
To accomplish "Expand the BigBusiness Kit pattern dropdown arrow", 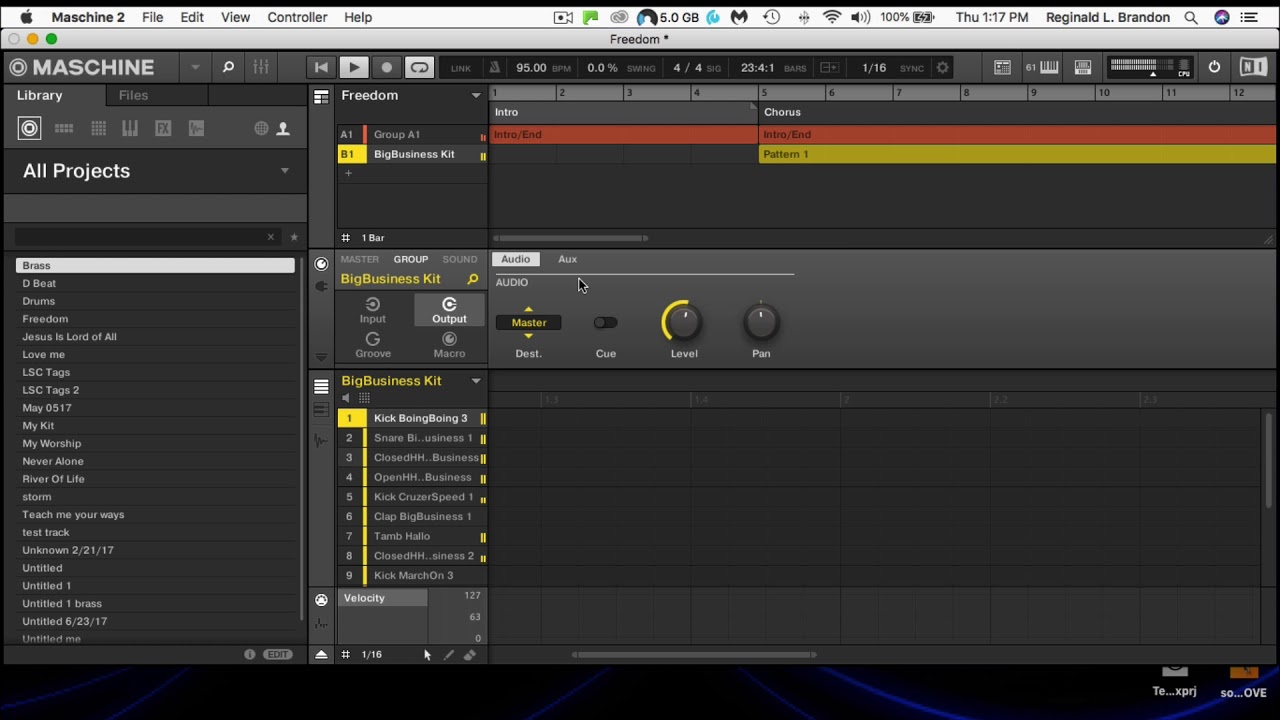I will click(x=476, y=381).
